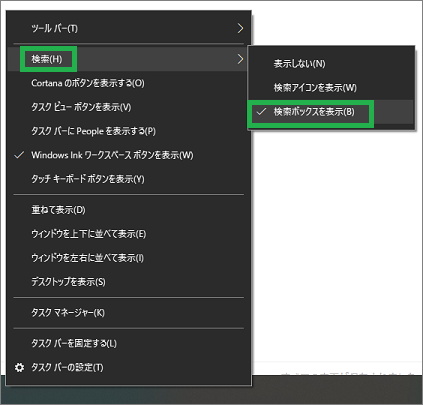
Task: Select 表示しない(N) in search submenu
Action: point(331,64)
